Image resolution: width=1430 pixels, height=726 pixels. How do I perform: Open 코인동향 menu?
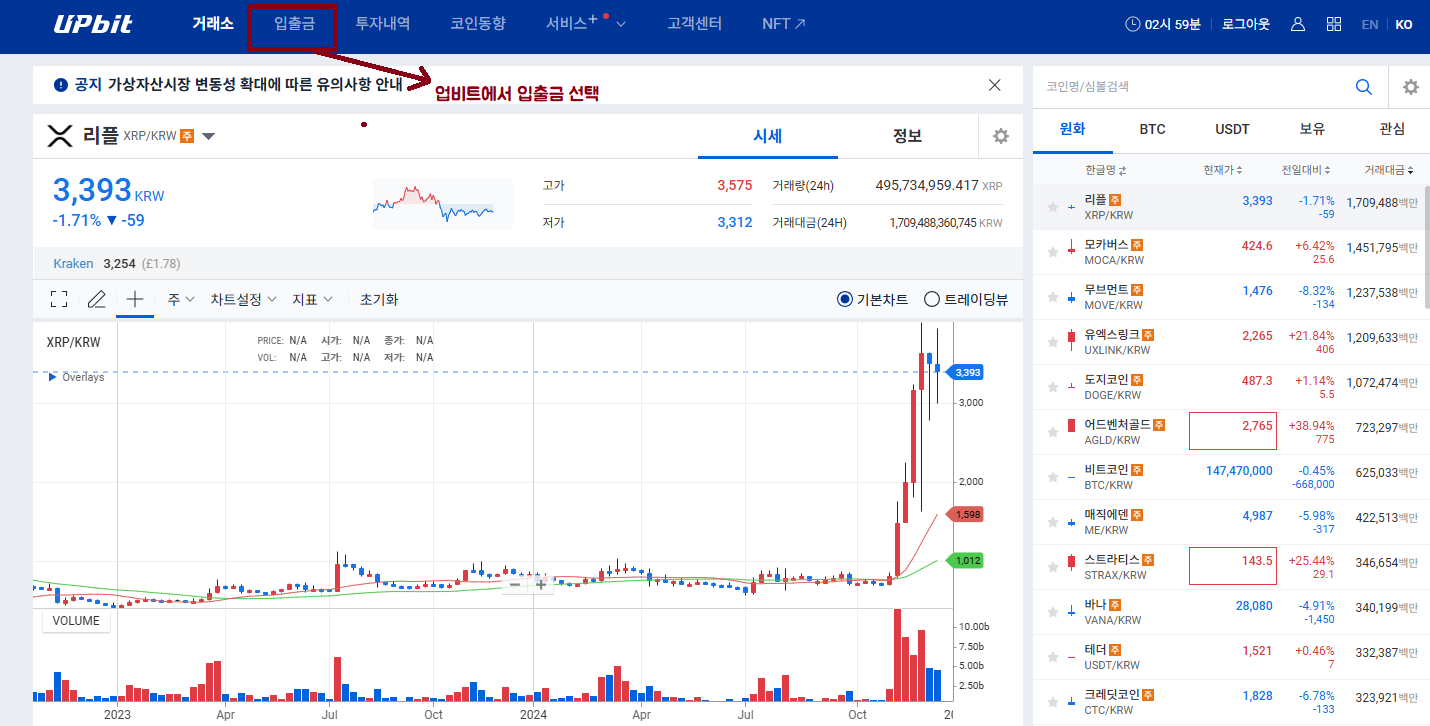coord(478,24)
